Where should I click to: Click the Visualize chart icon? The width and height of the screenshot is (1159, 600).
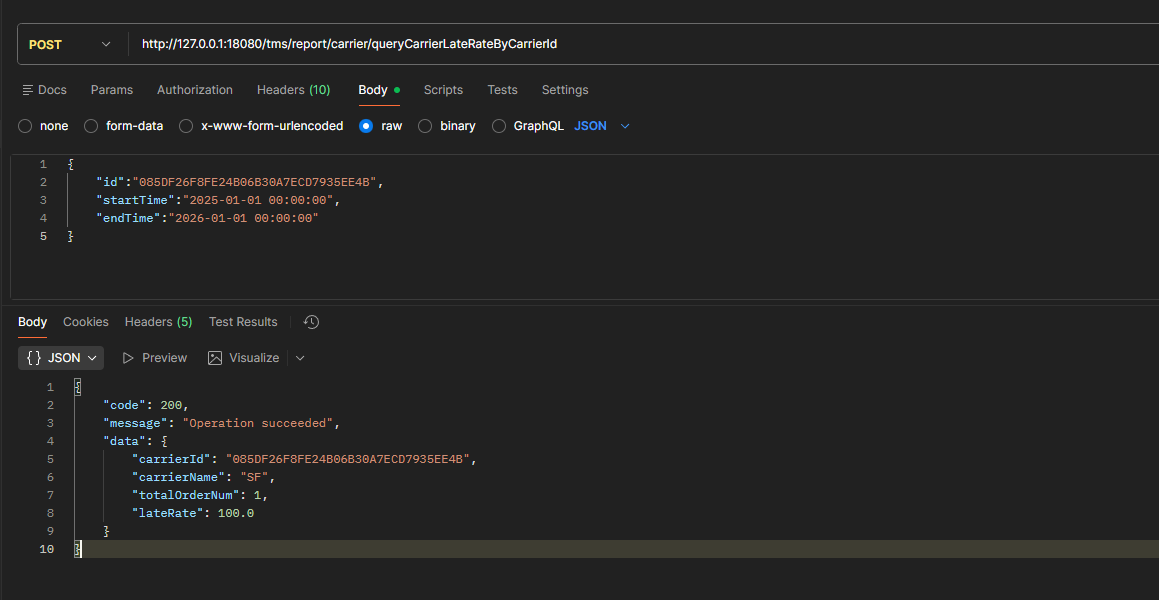[215, 358]
